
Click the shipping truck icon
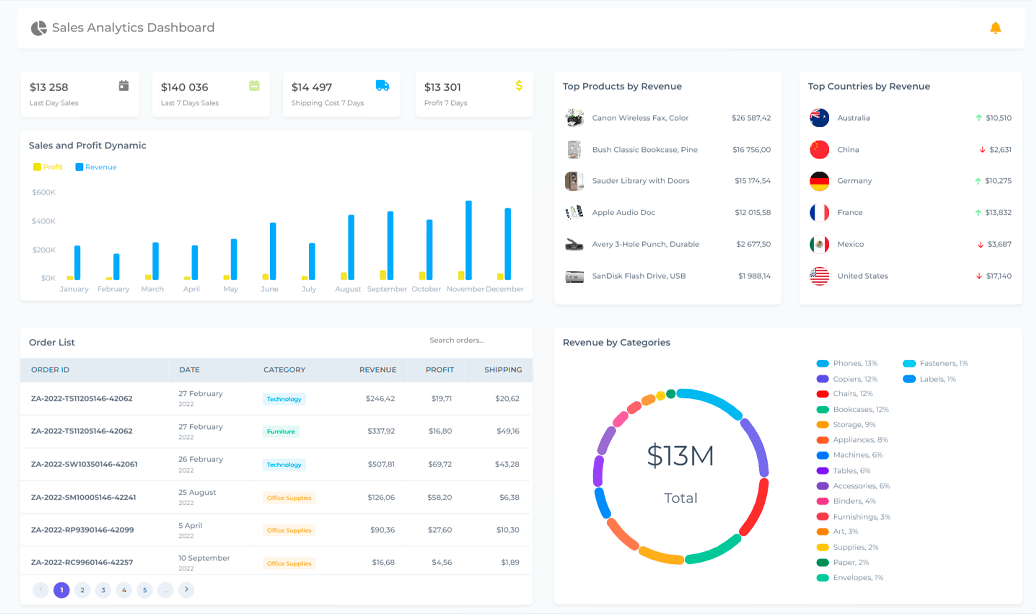383,86
